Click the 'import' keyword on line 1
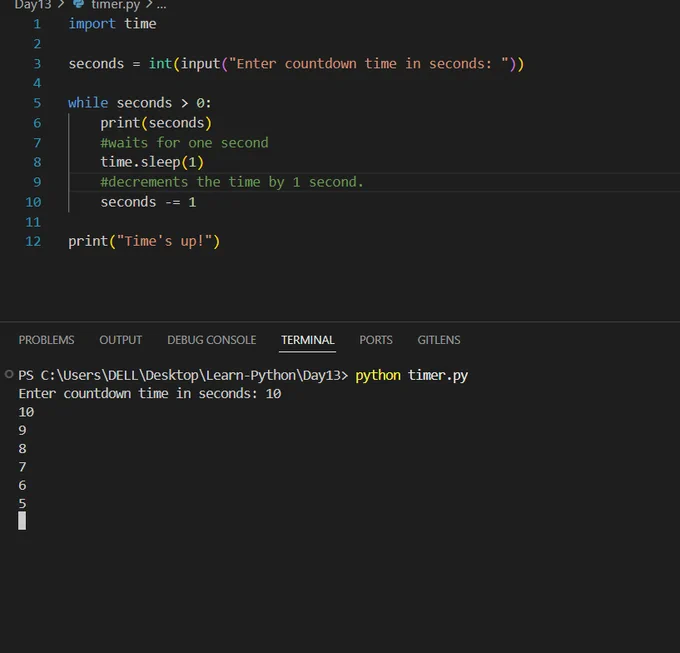 pos(92,24)
